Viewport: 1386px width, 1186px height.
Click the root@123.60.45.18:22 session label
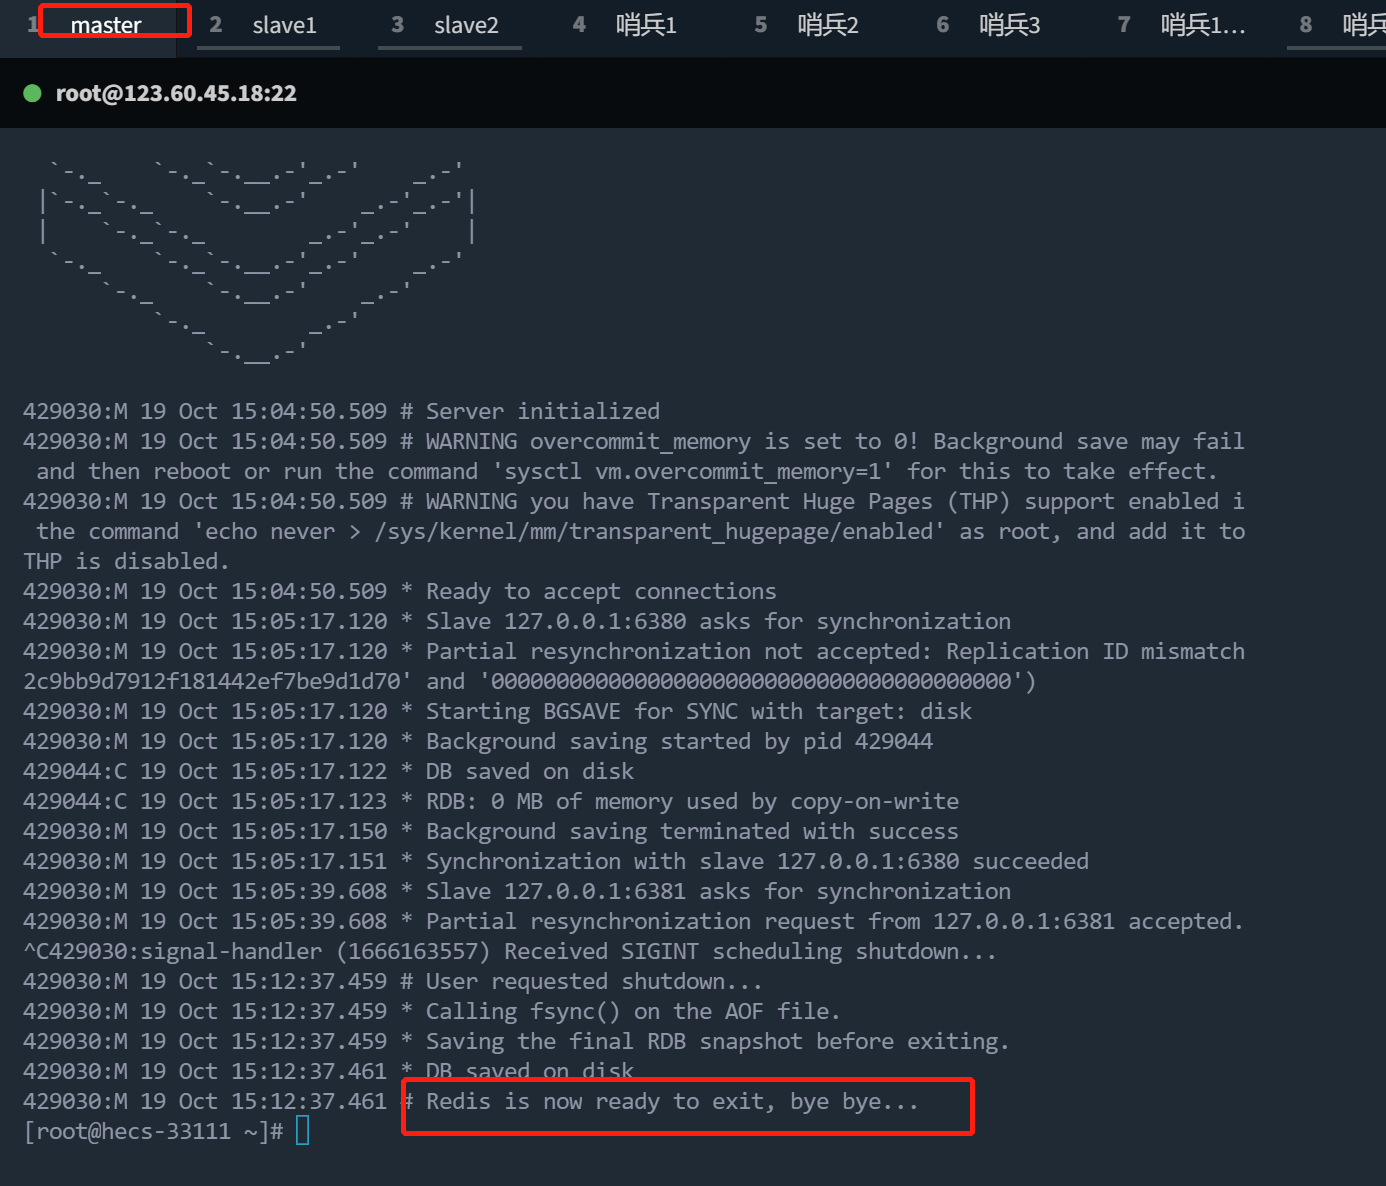coord(176,93)
